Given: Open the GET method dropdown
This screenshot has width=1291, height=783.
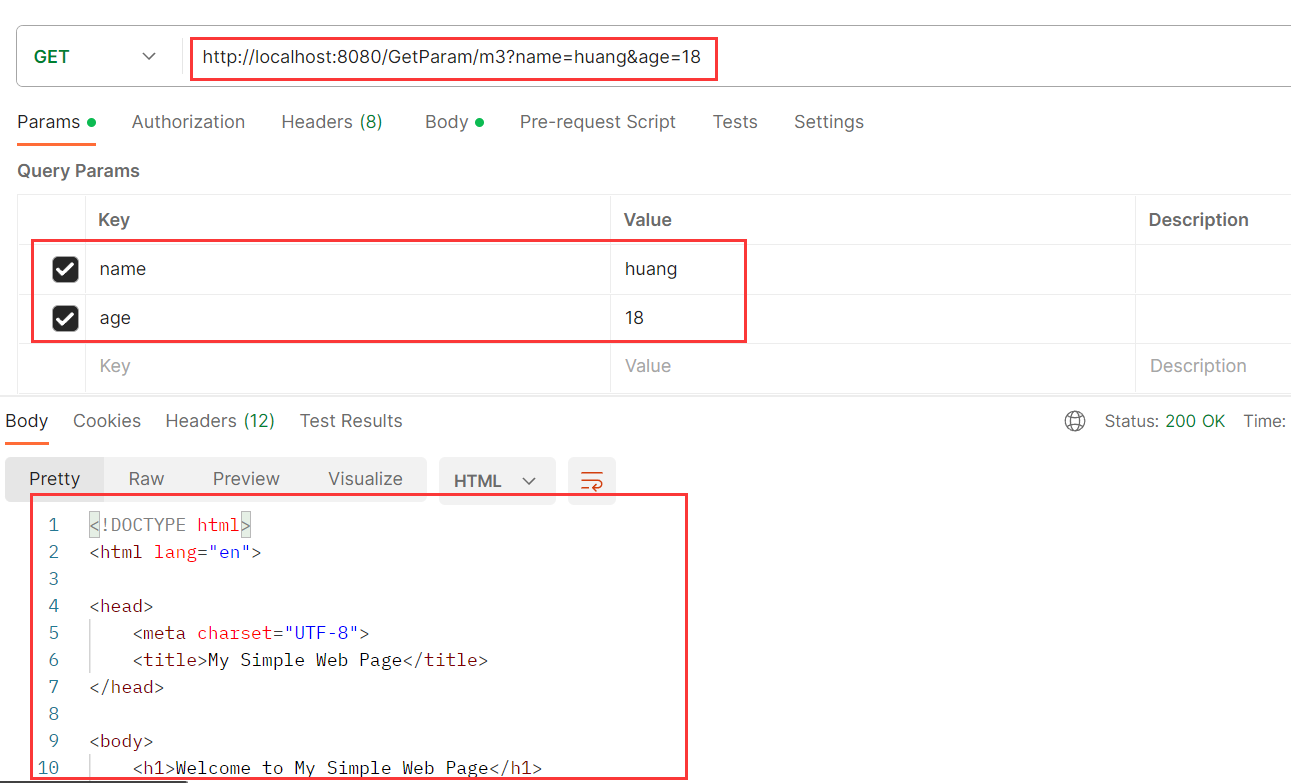Looking at the screenshot, I should pos(96,57).
